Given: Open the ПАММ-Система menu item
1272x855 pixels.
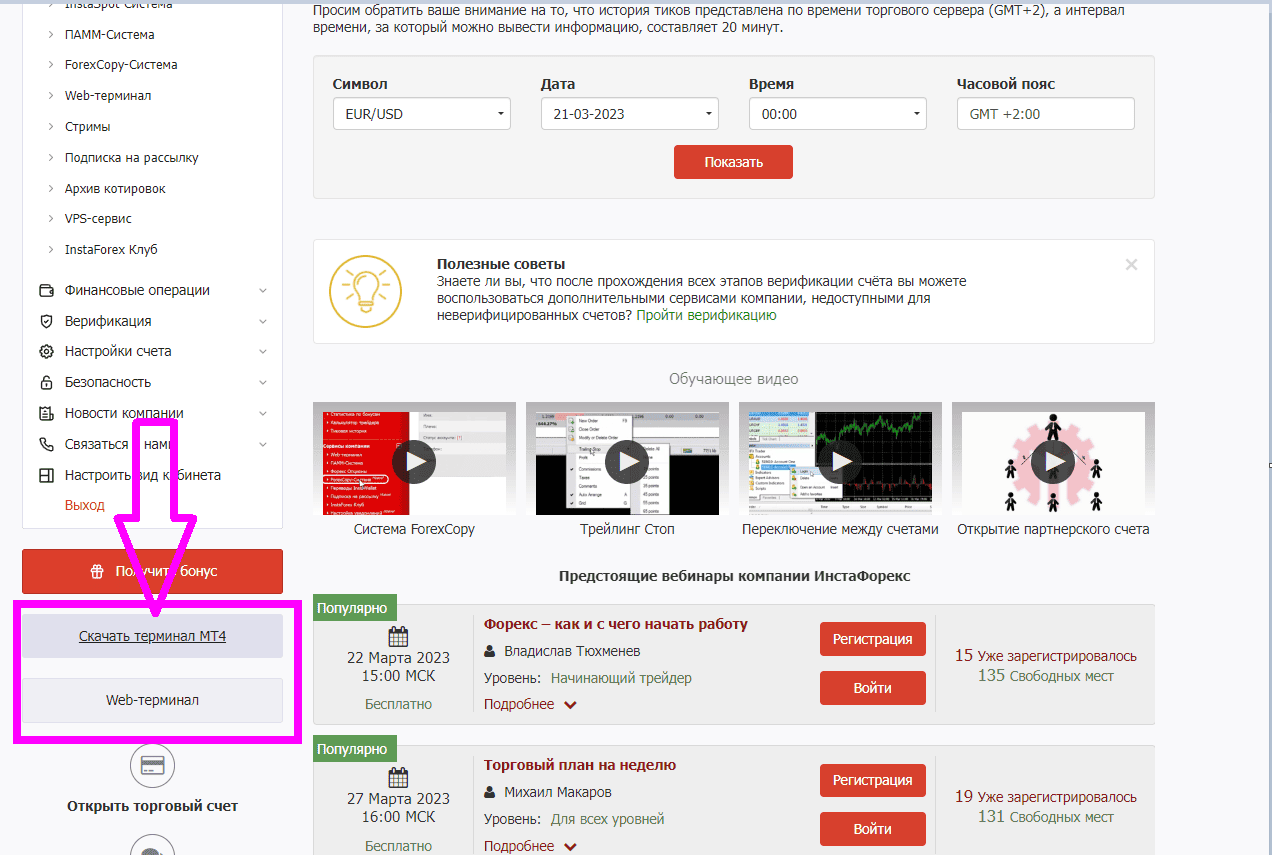Looking at the screenshot, I should point(110,34).
